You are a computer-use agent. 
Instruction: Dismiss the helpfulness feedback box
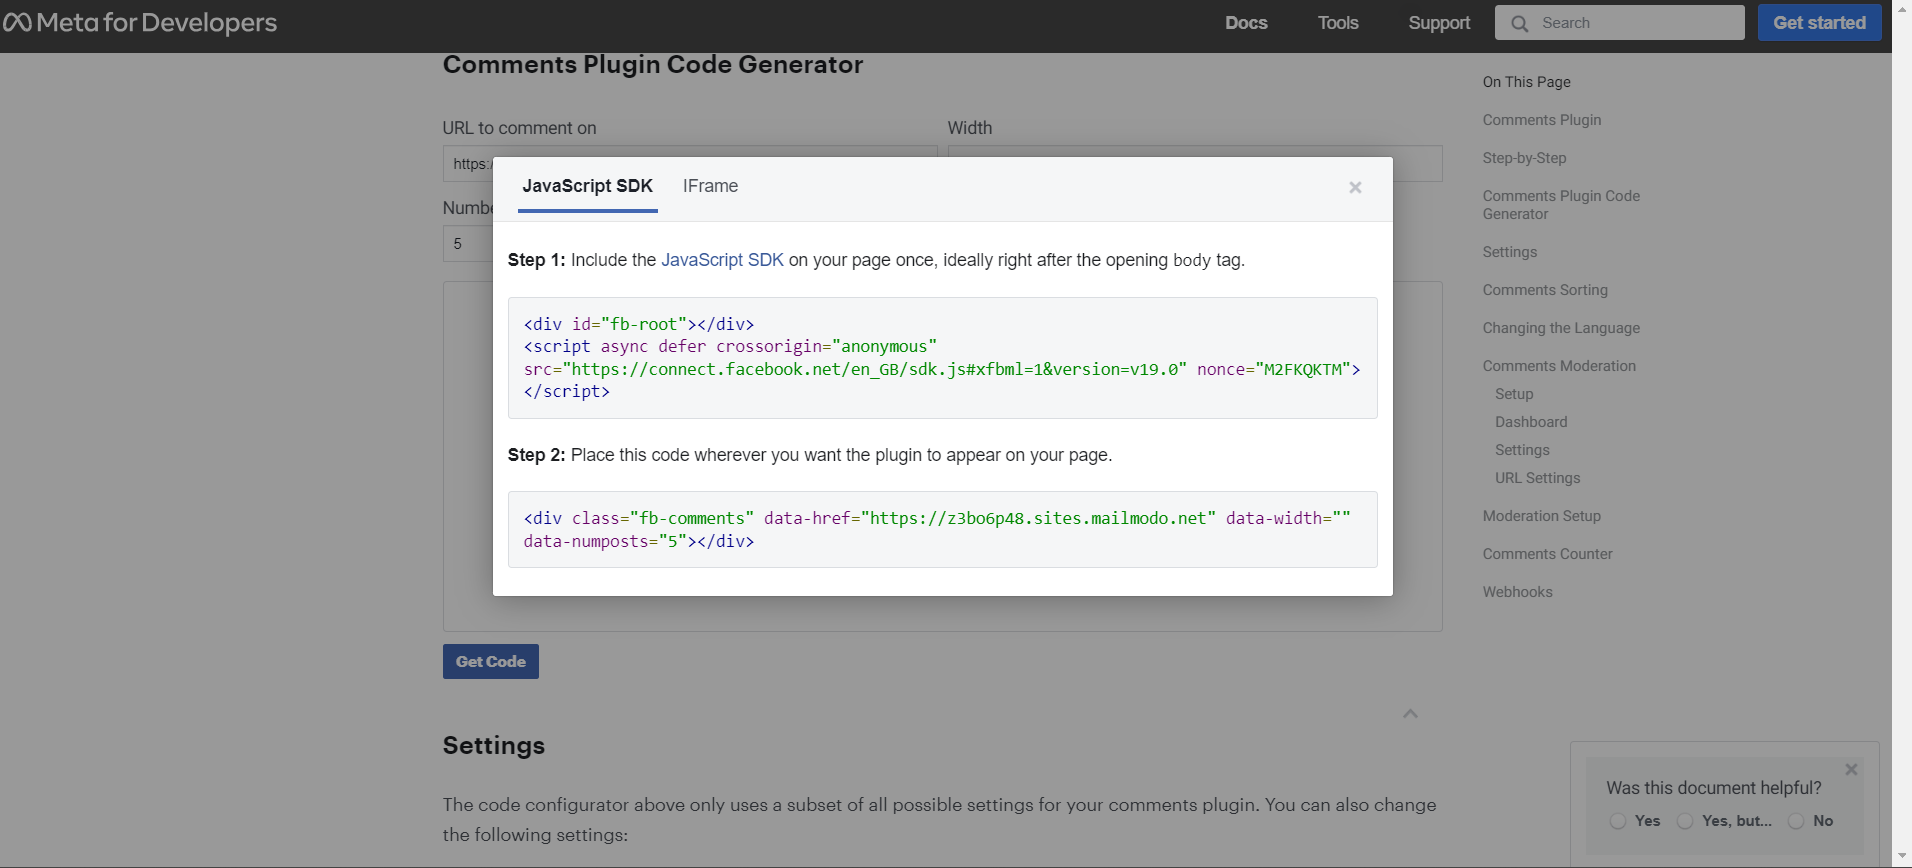[x=1851, y=769]
